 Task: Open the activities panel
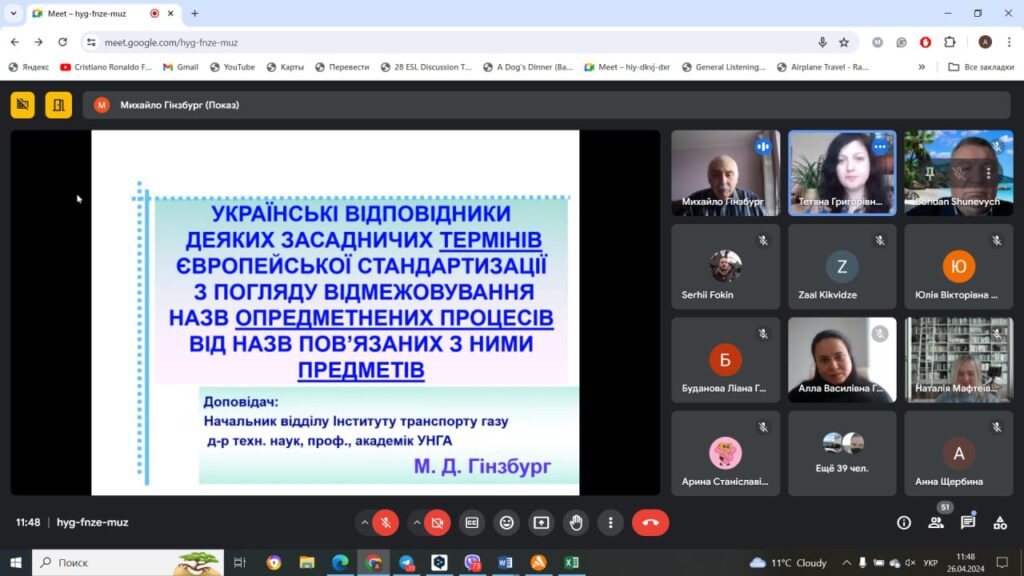1000,522
